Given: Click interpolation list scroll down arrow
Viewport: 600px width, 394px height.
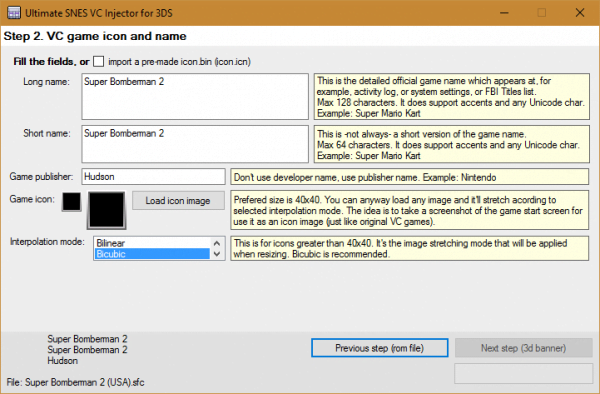Looking at the screenshot, I should (x=217, y=254).
